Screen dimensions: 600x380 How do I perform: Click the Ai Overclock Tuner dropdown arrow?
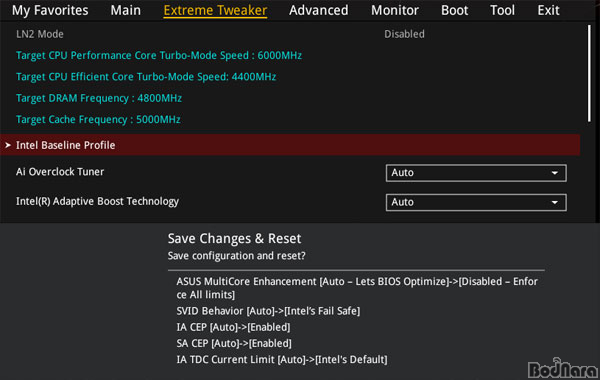[554, 173]
